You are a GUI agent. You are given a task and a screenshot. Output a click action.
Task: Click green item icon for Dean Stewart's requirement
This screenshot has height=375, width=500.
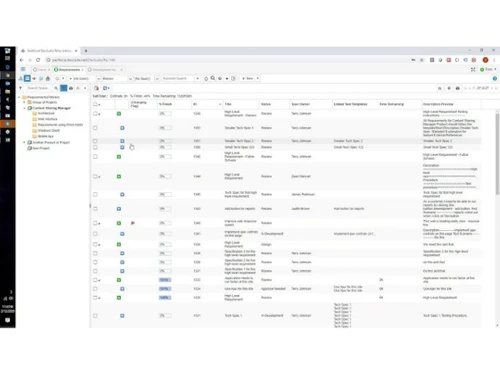pyautogui.click(x=119, y=176)
